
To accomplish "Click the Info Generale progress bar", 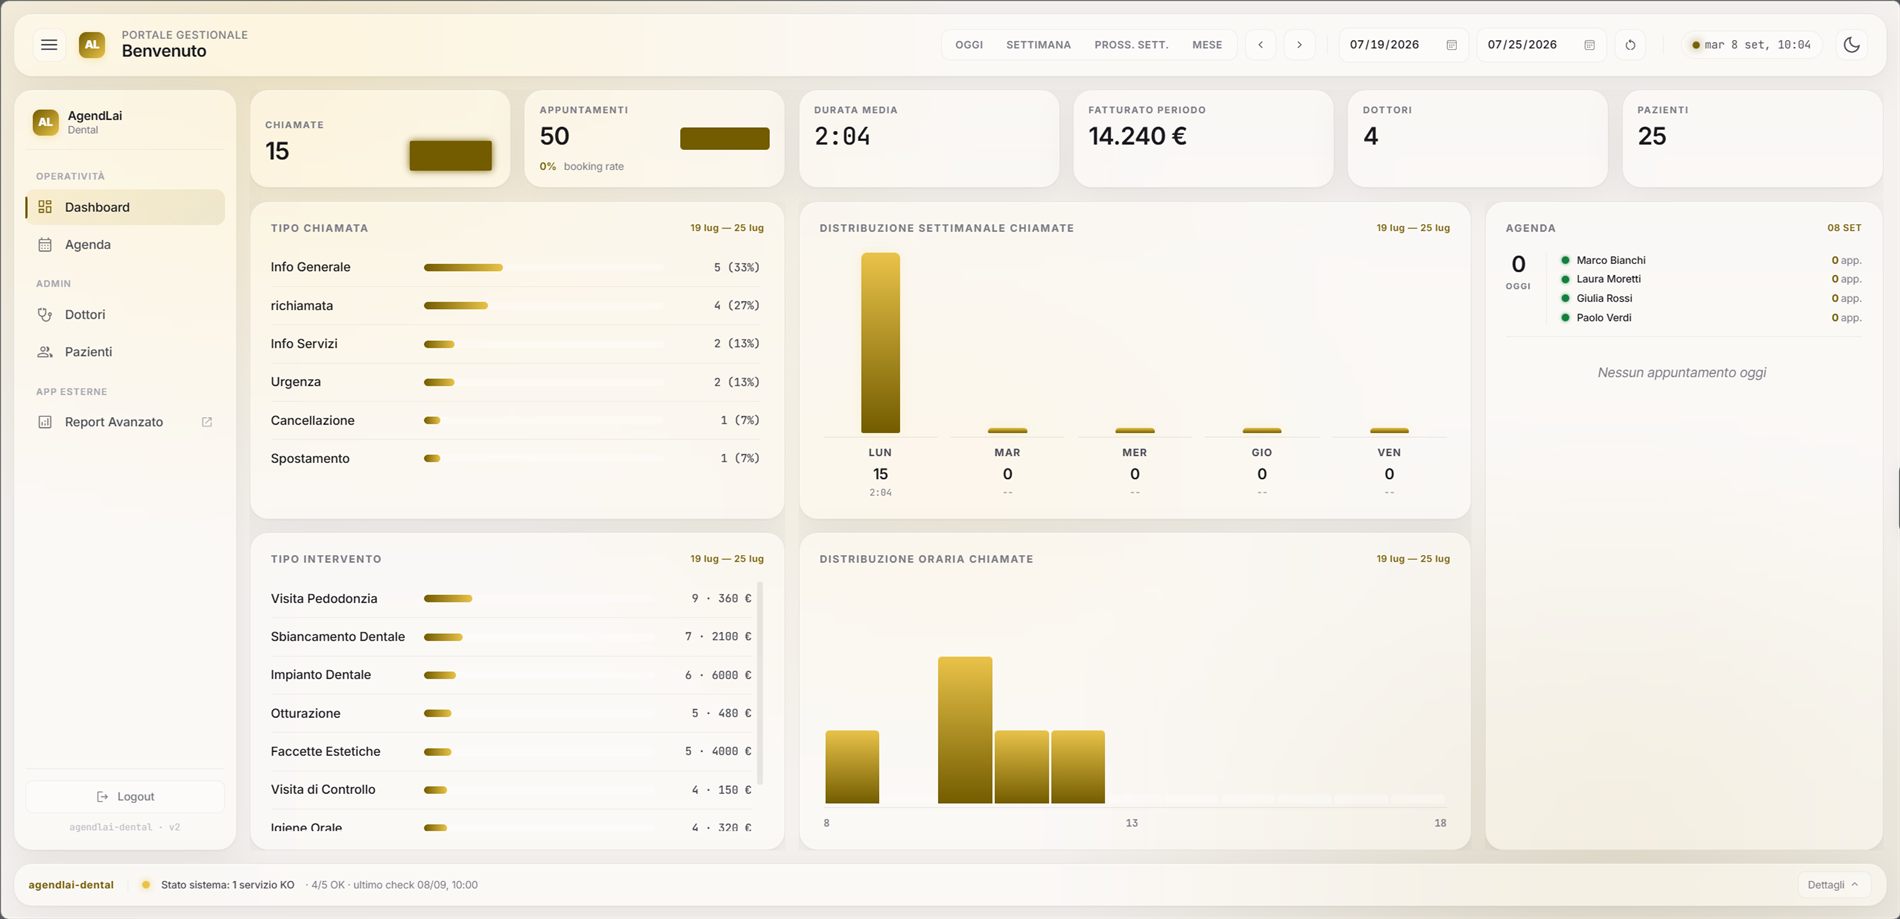I will tap(543, 267).
